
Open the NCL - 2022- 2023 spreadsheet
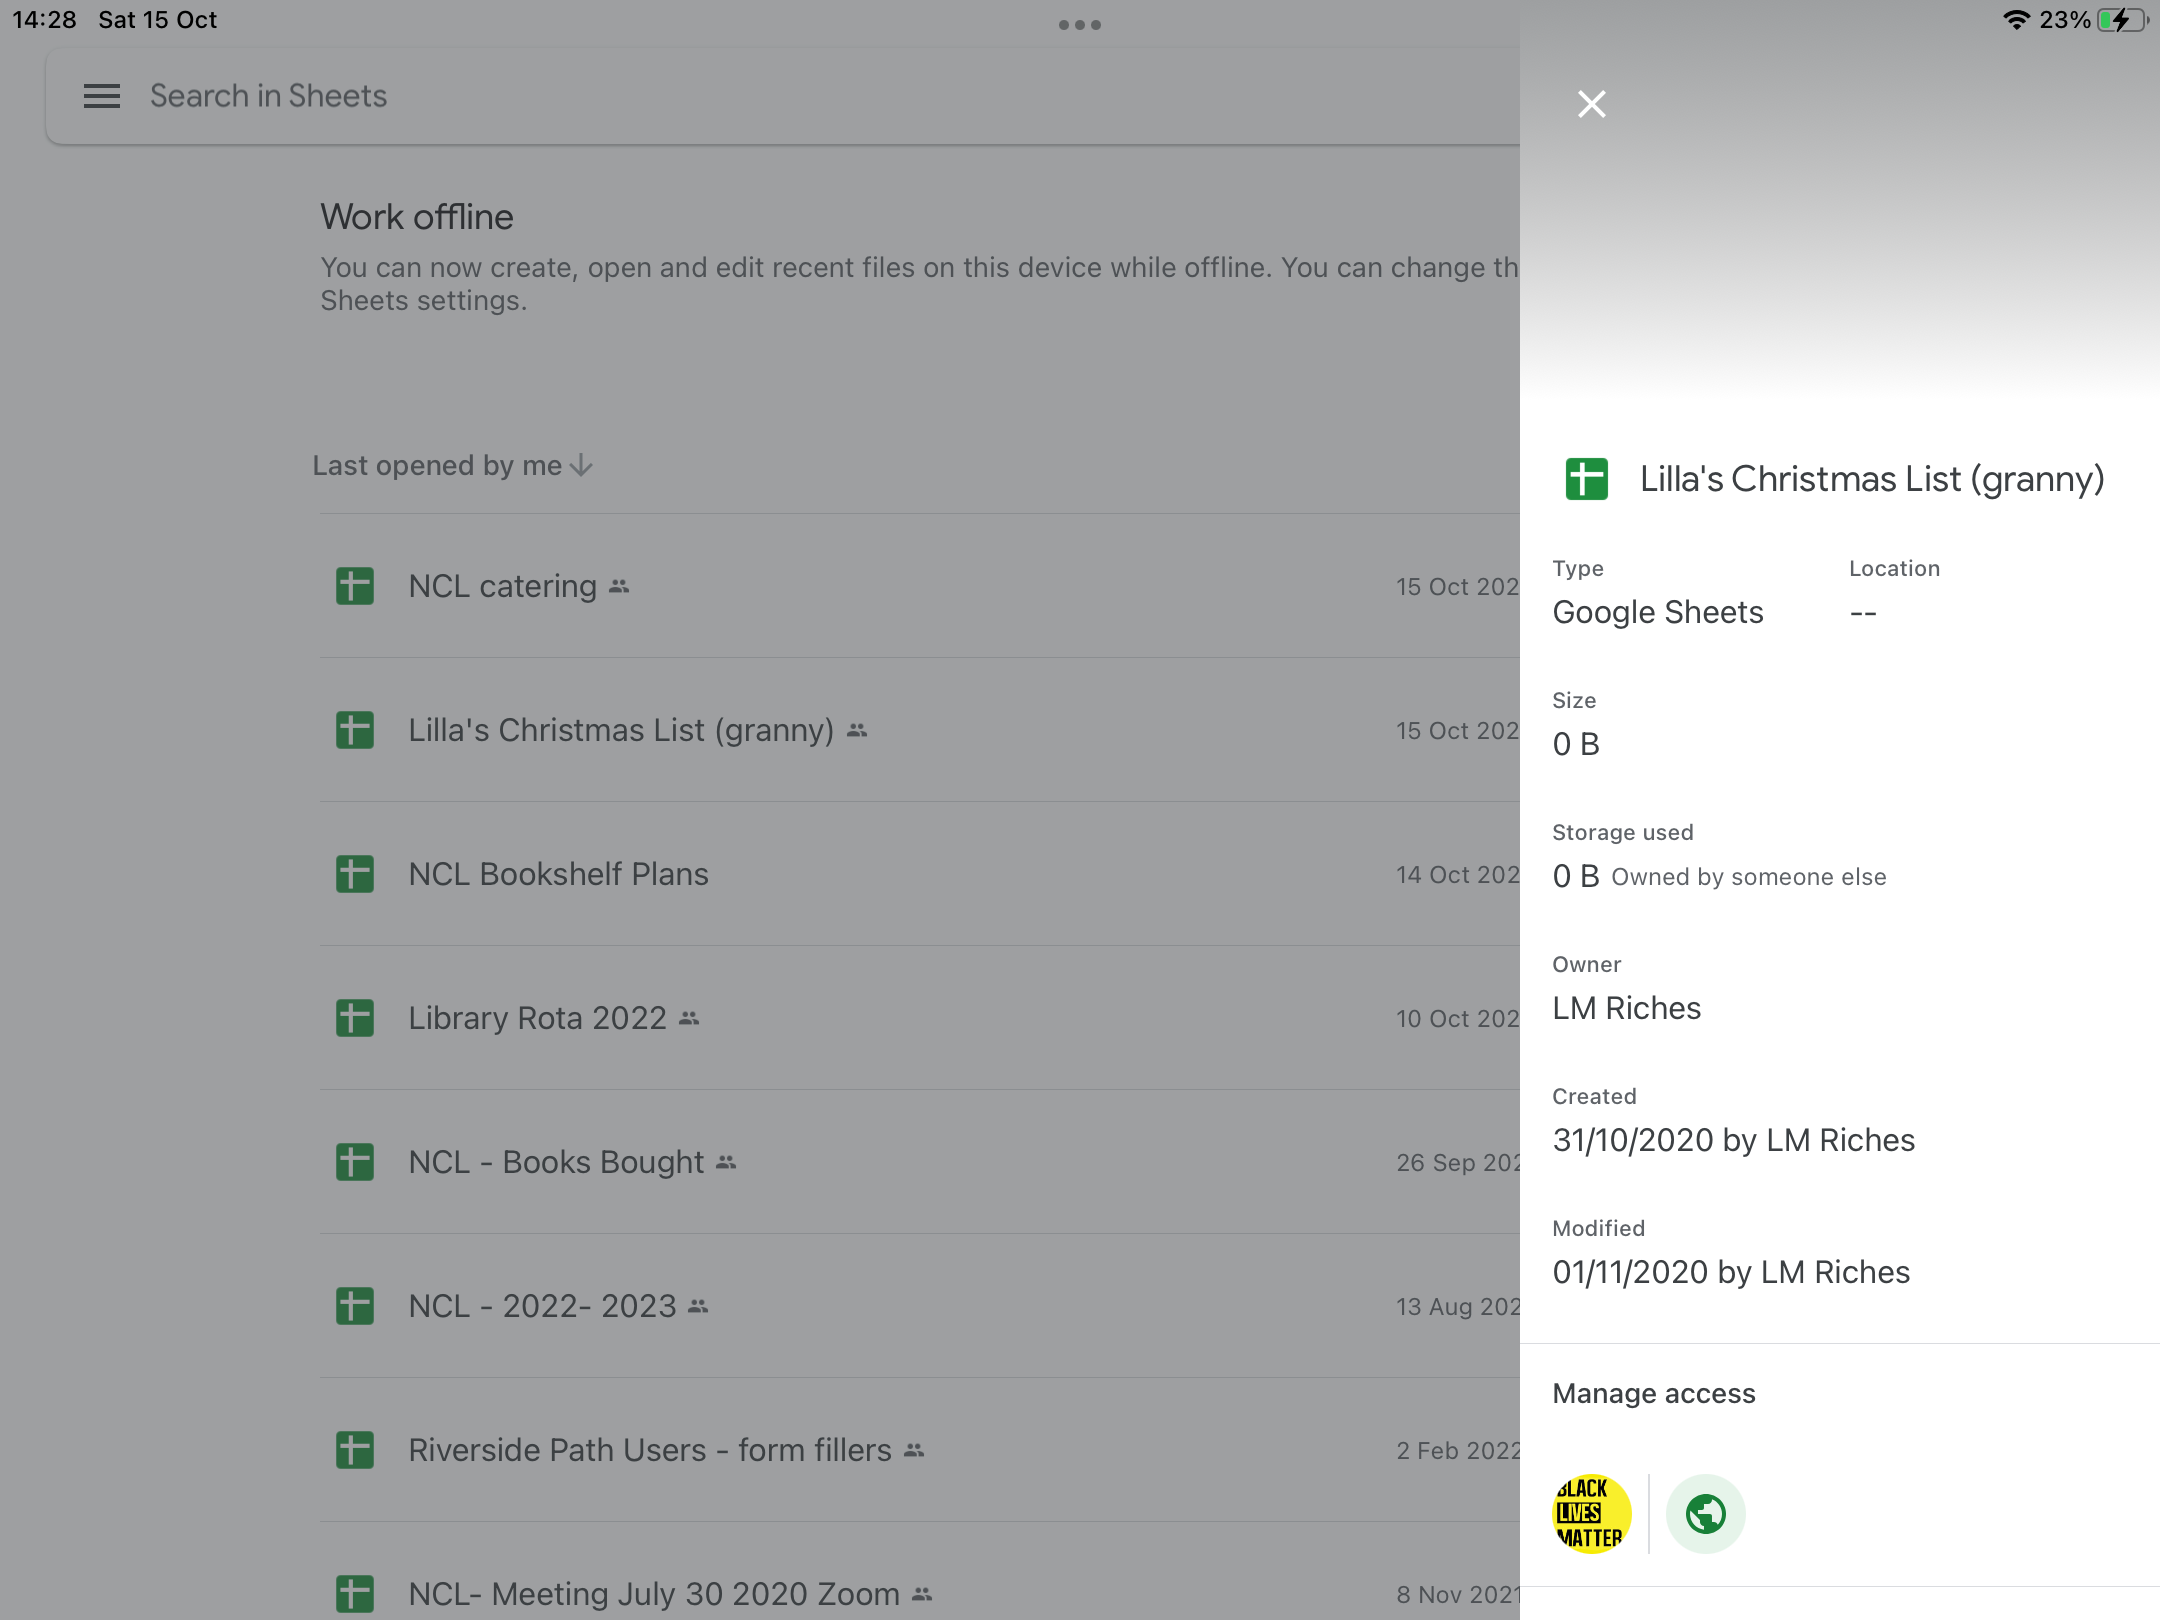(542, 1305)
